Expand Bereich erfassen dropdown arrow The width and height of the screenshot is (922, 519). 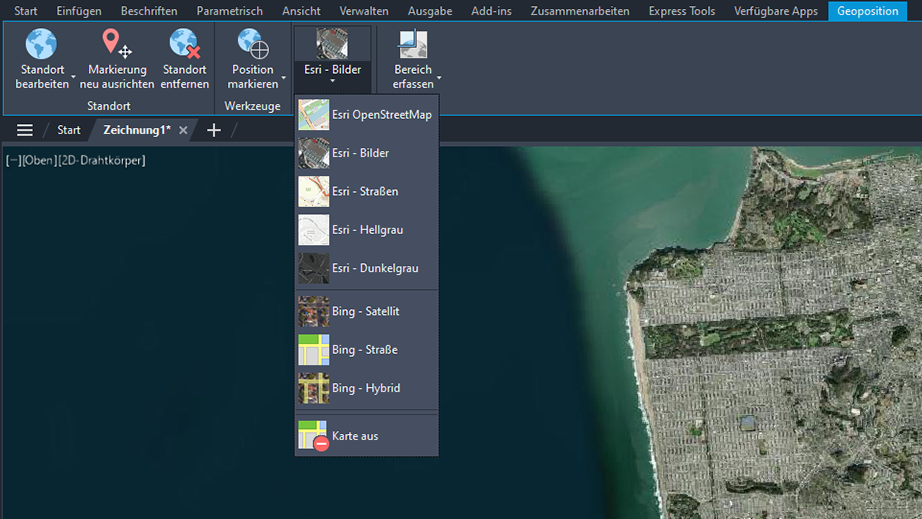(439, 77)
